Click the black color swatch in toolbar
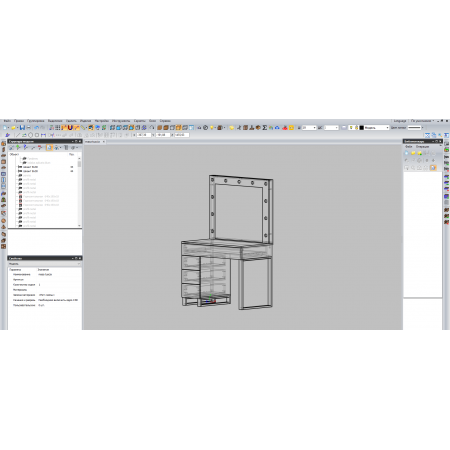The height and width of the screenshot is (450, 450). click(x=361, y=128)
